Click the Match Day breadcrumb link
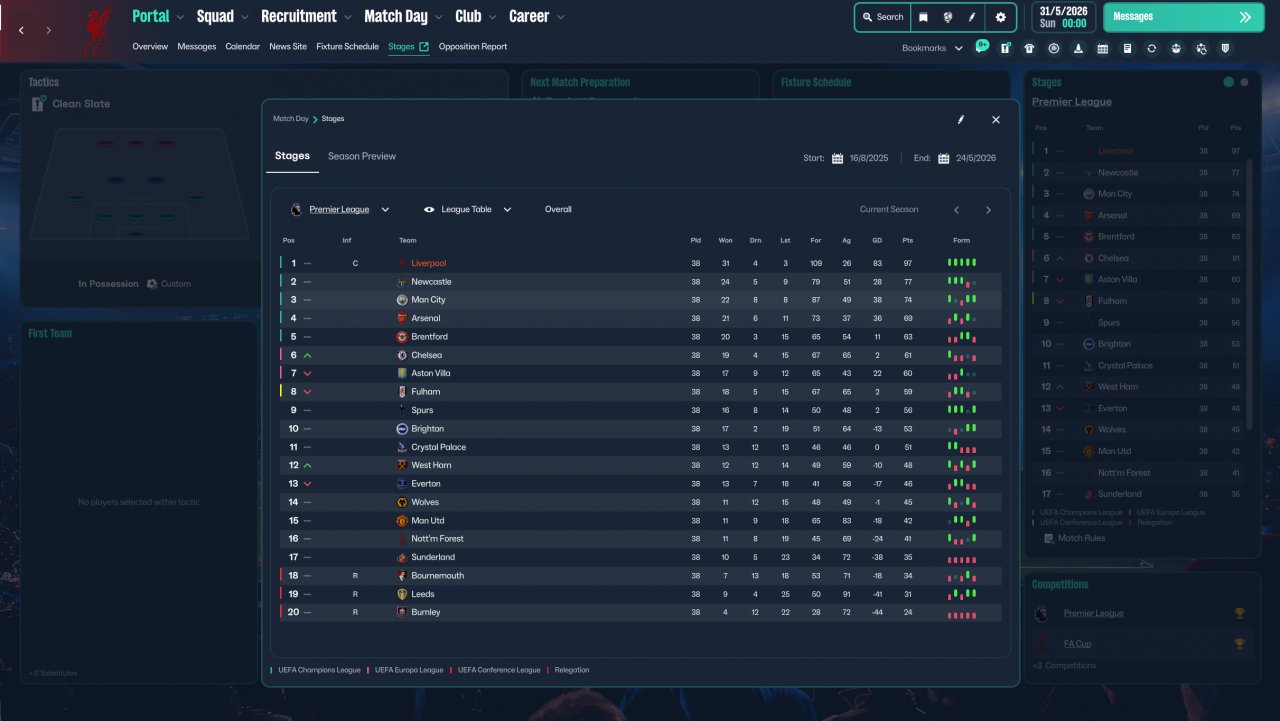 click(x=291, y=119)
